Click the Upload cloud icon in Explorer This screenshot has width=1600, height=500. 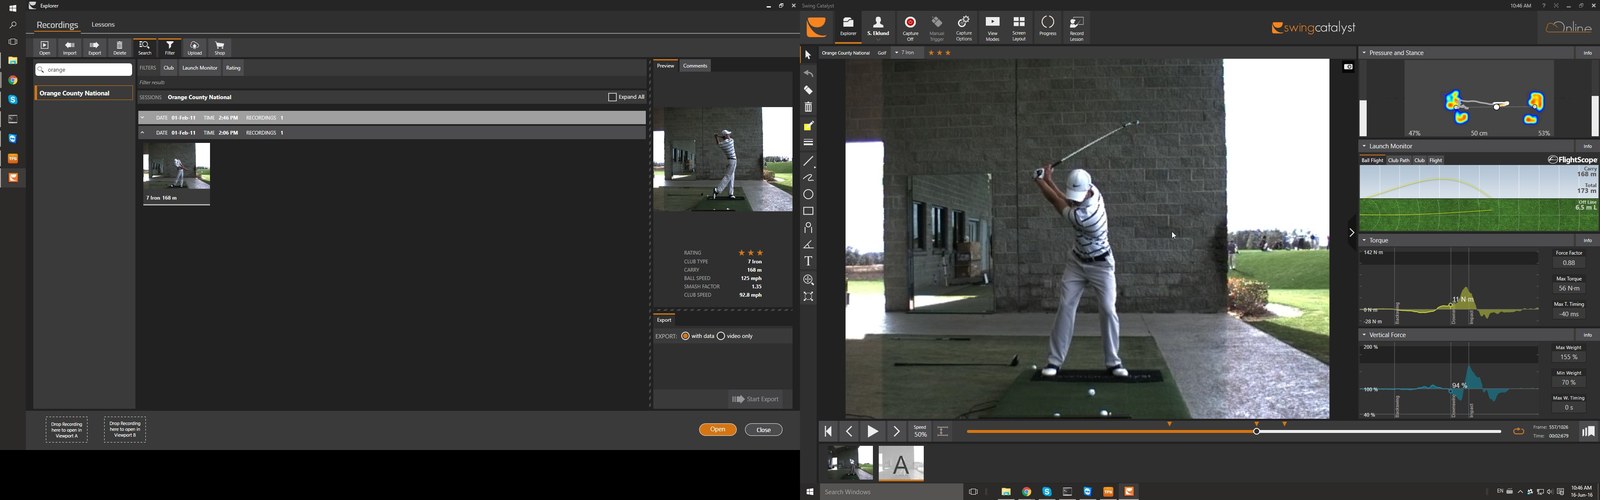pos(194,47)
